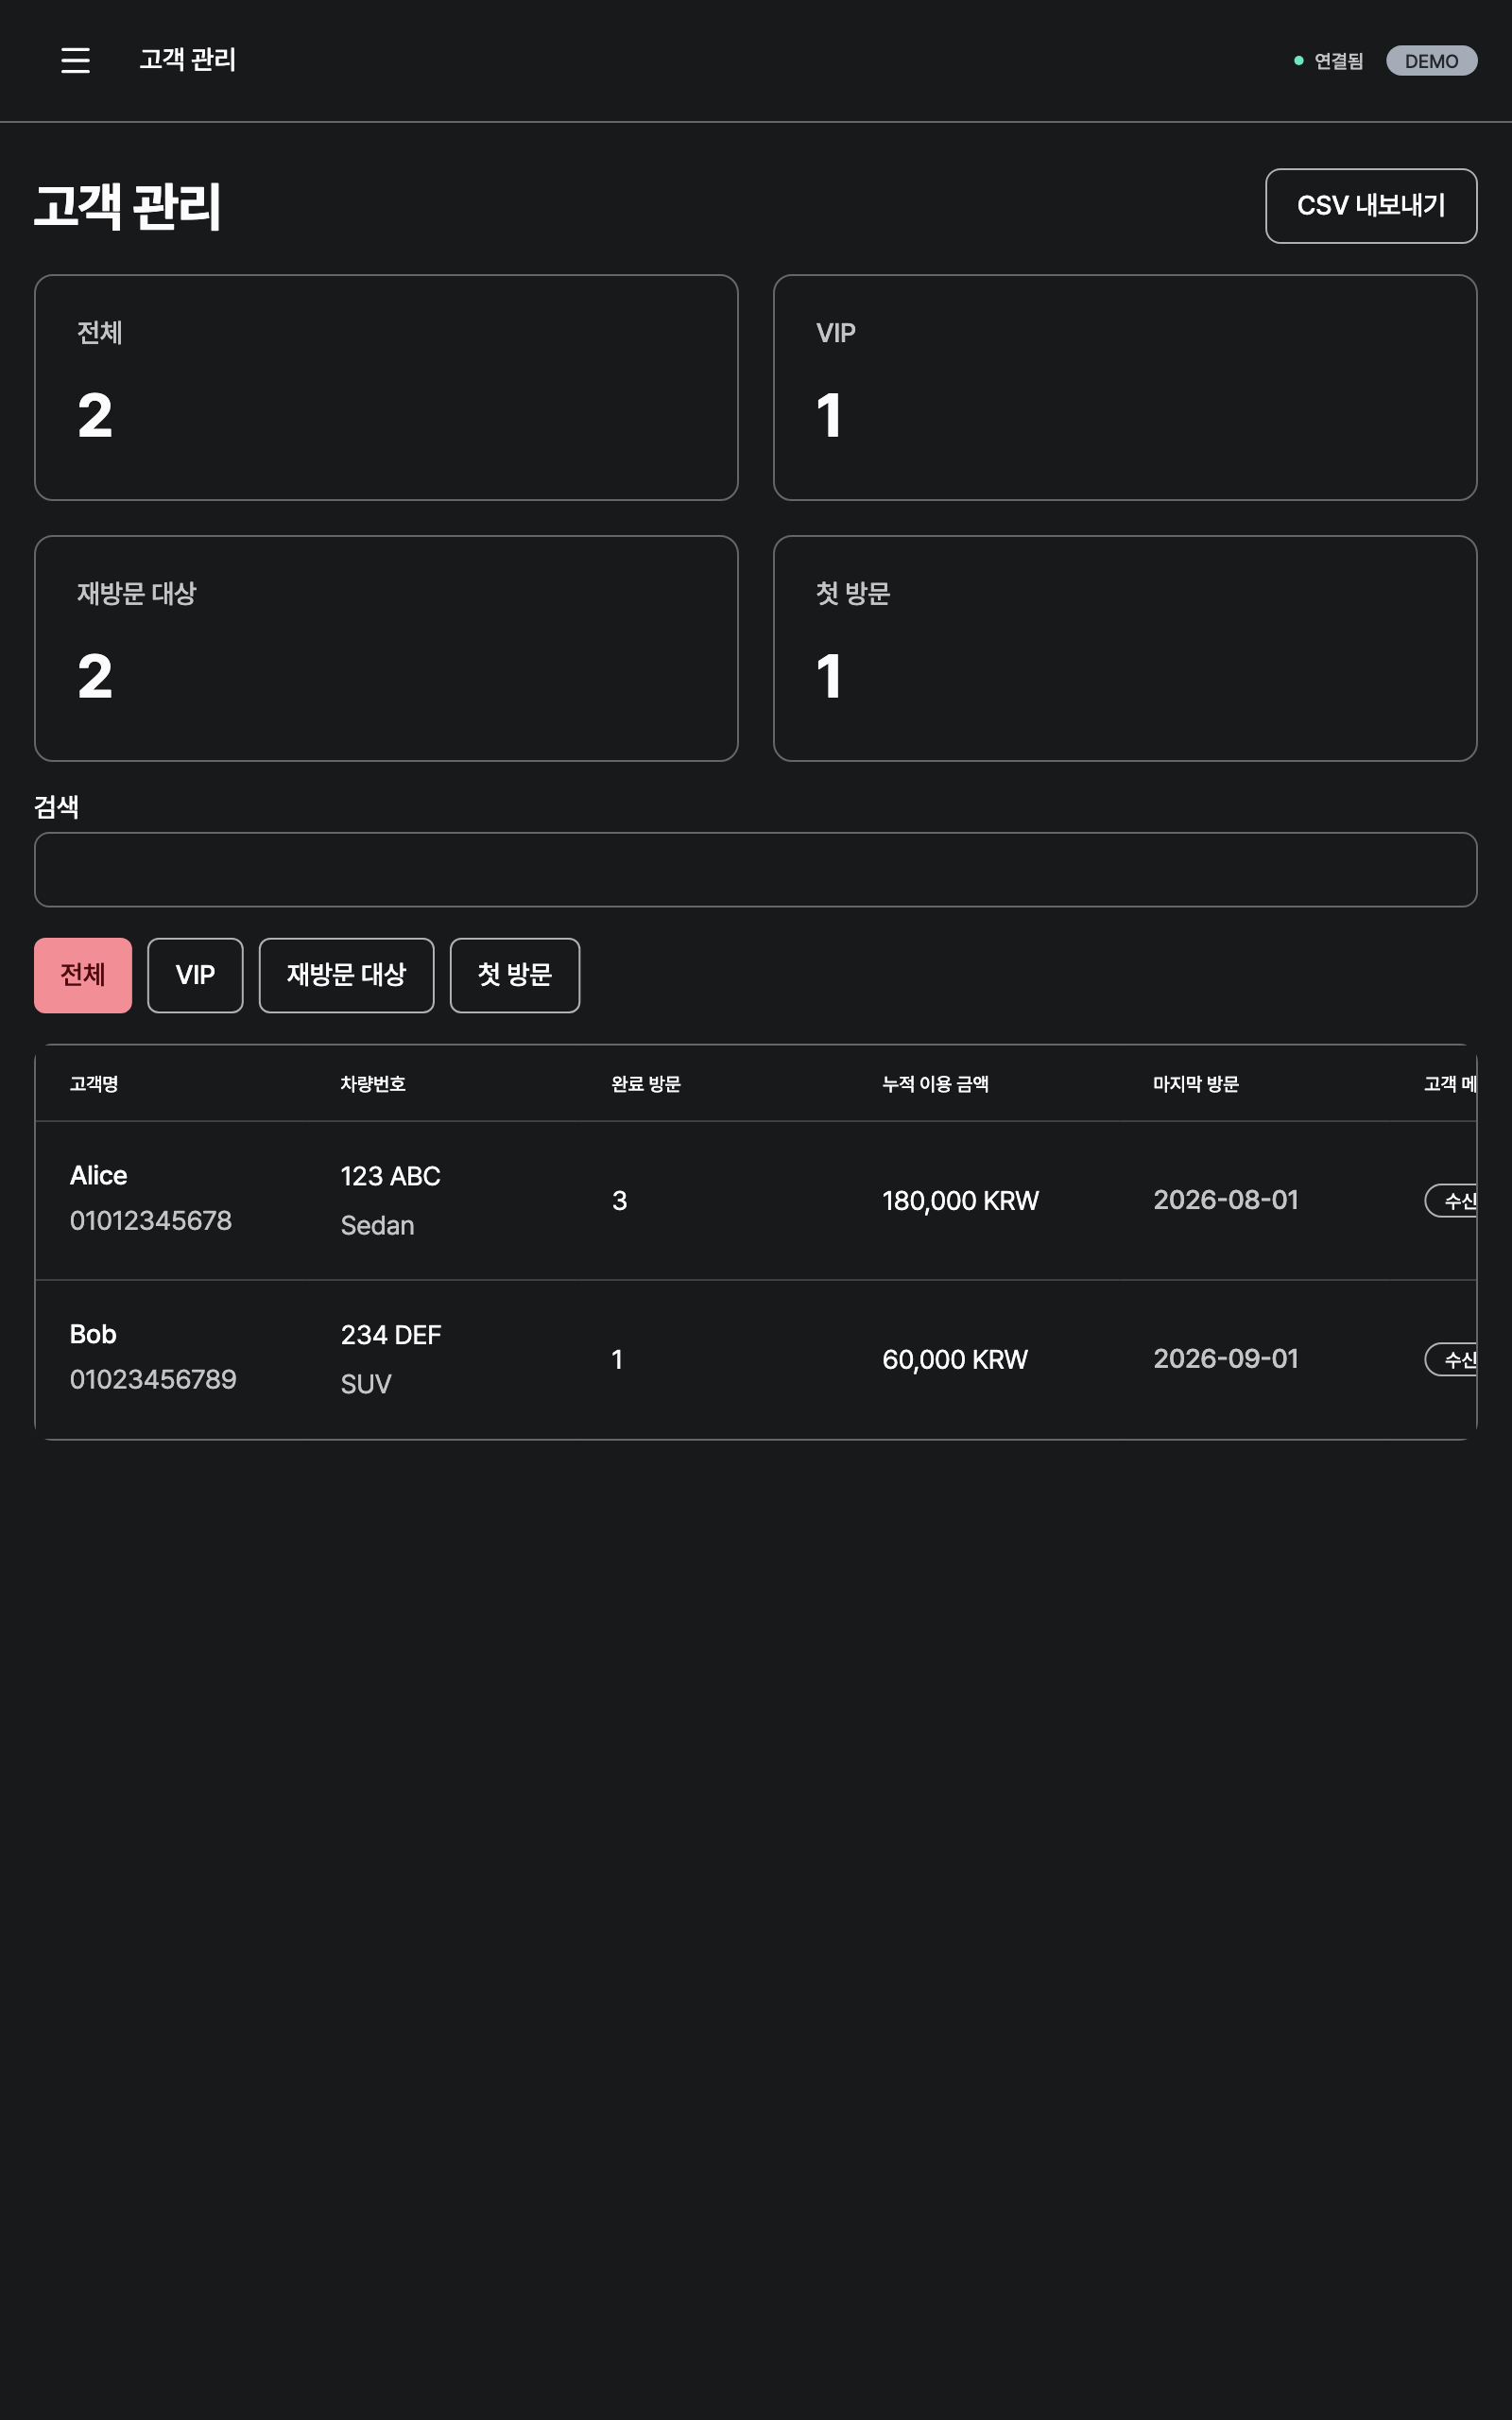Sort by 누적 이용 금액 column header
The height and width of the screenshot is (2420, 1512).
click(x=935, y=1084)
